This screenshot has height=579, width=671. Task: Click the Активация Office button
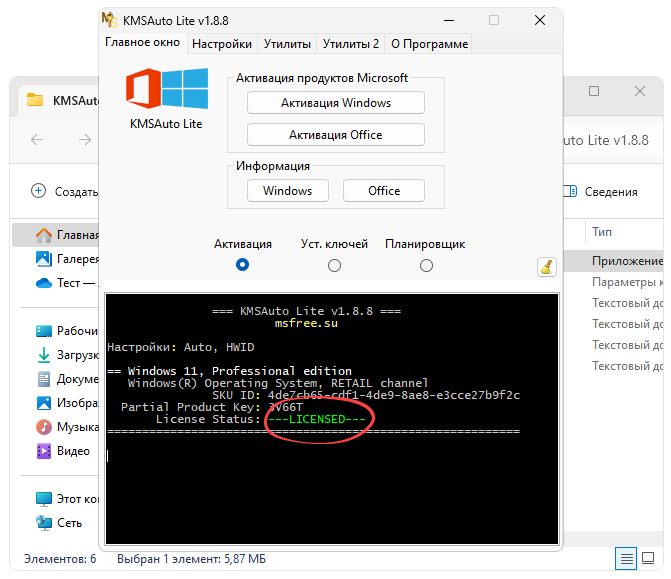pos(336,135)
